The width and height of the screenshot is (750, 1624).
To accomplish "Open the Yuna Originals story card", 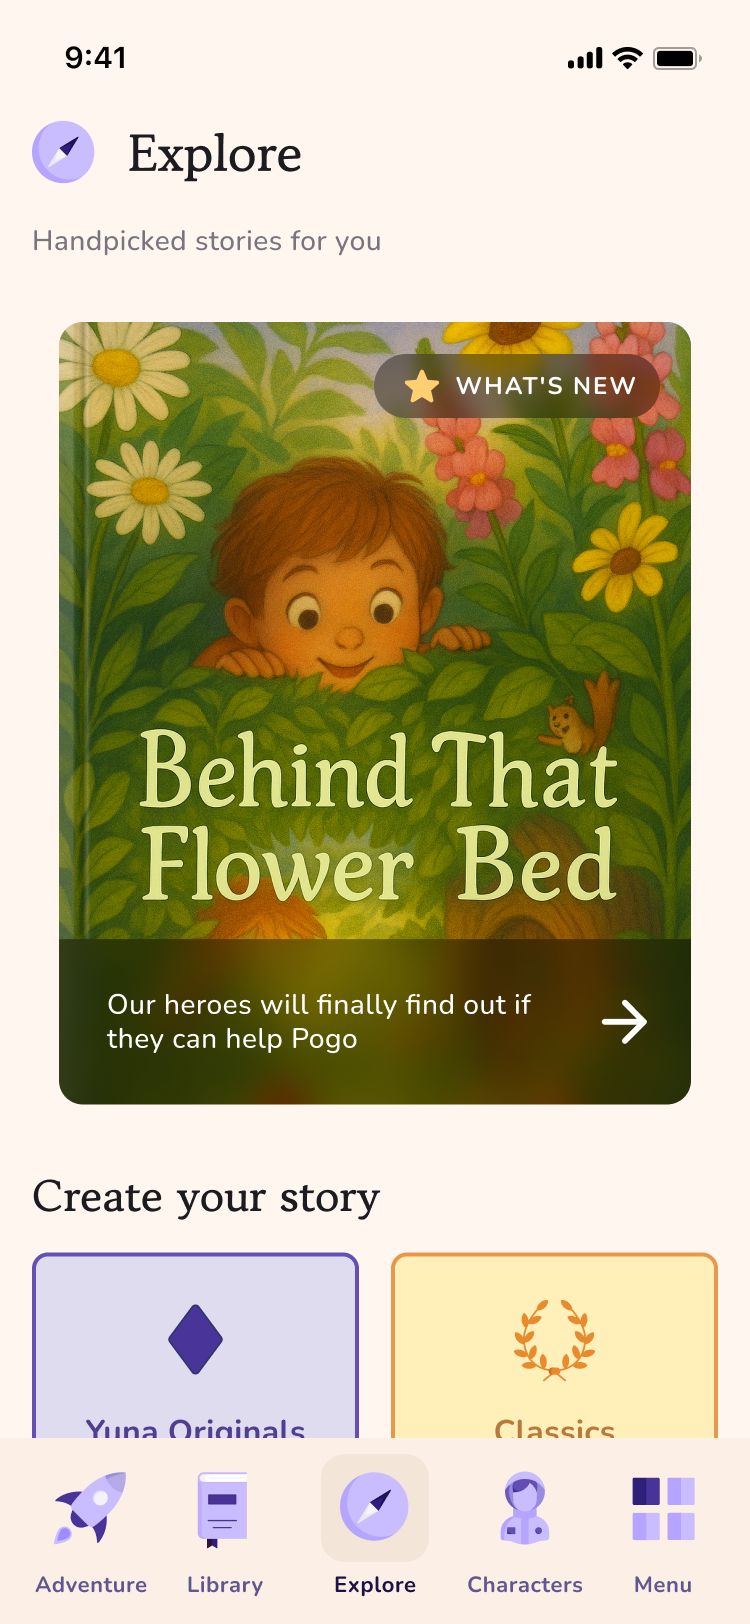I will tap(195, 1346).
